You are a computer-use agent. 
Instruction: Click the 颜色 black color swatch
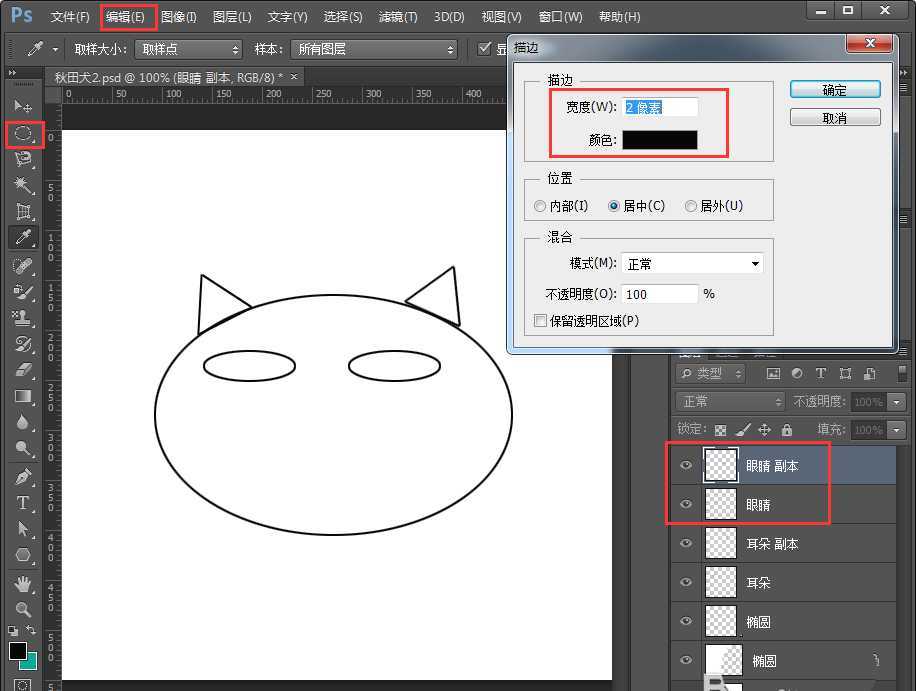[x=662, y=140]
